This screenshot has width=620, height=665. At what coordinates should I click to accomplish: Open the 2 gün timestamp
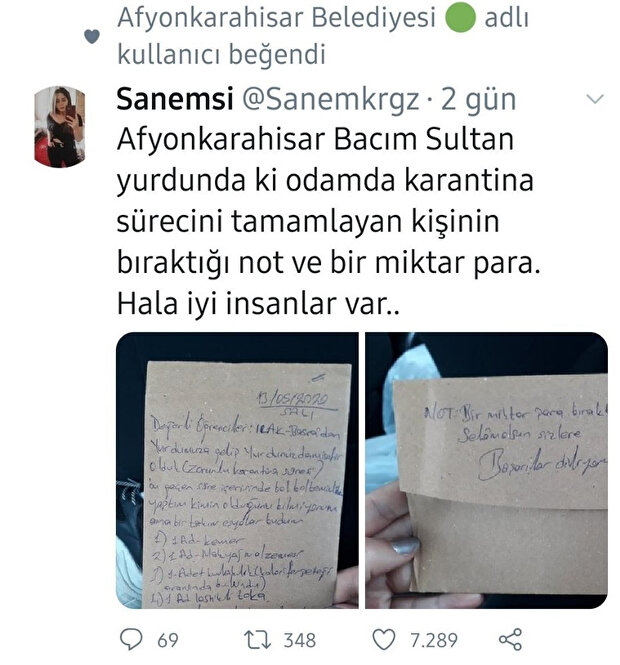point(478,100)
